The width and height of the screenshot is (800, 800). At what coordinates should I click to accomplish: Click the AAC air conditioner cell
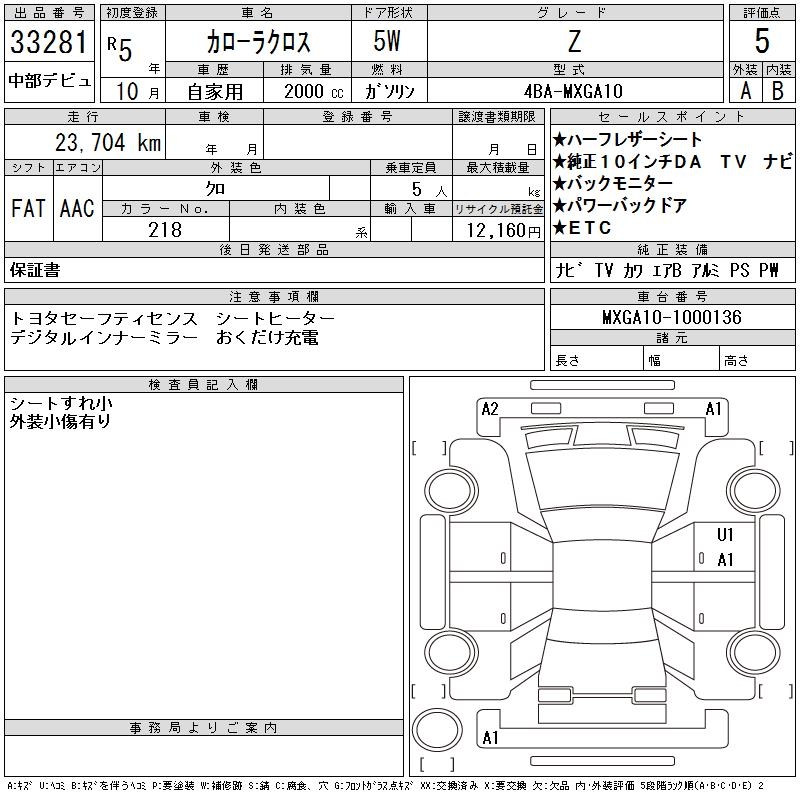point(77,208)
